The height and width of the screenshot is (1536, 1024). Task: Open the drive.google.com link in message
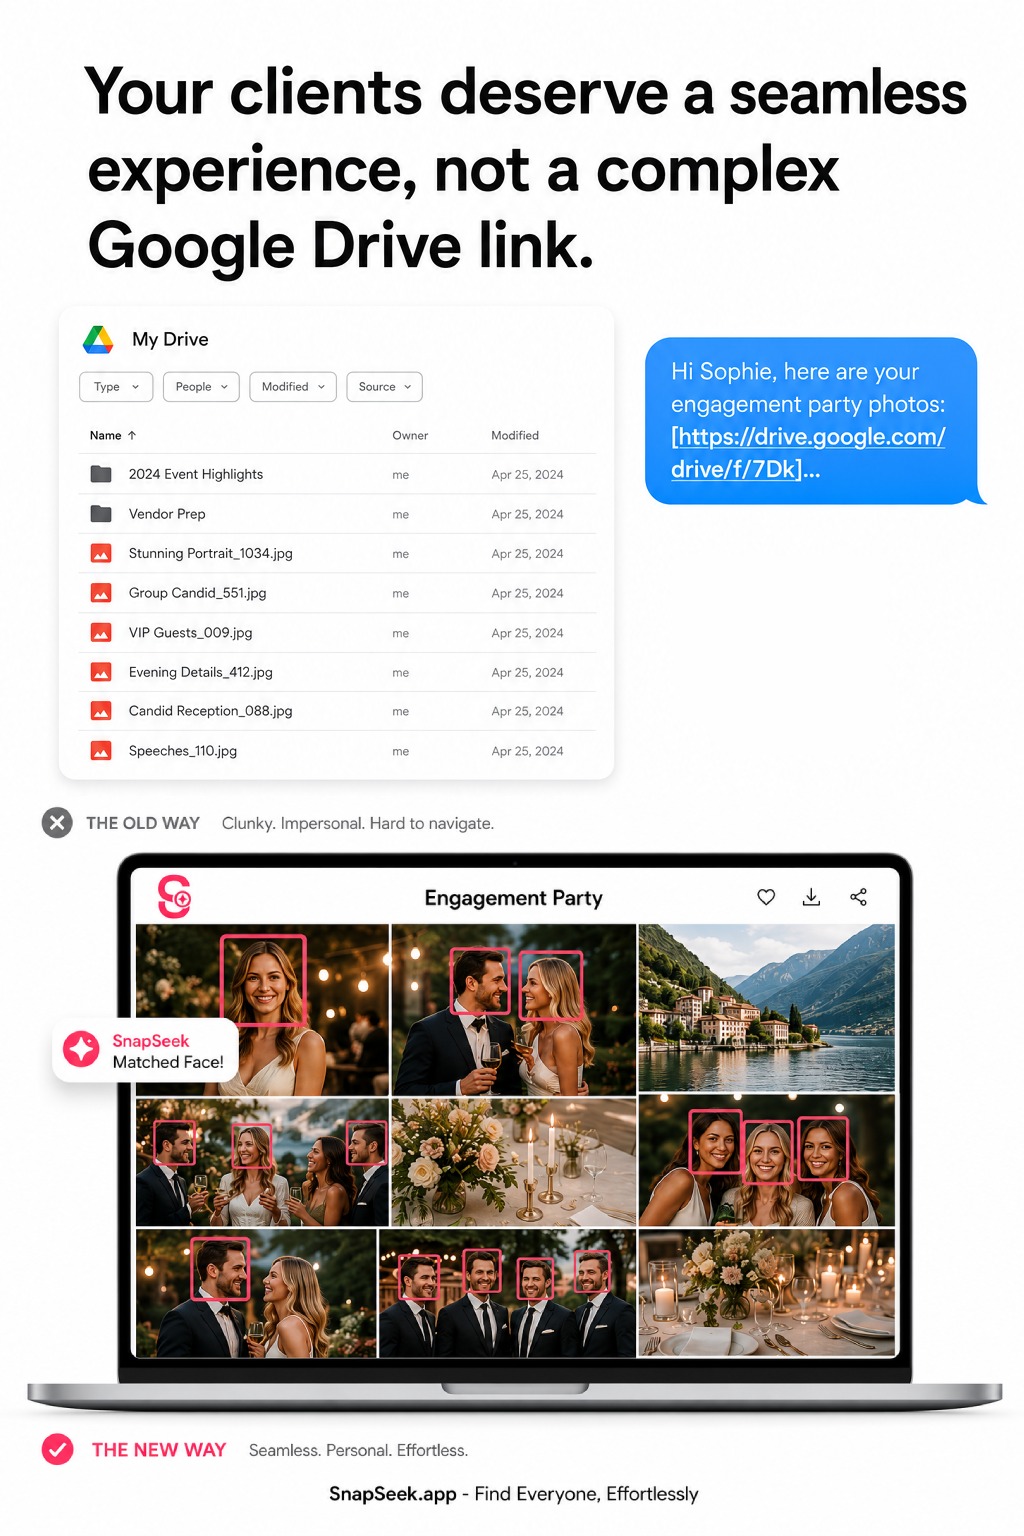pyautogui.click(x=808, y=453)
